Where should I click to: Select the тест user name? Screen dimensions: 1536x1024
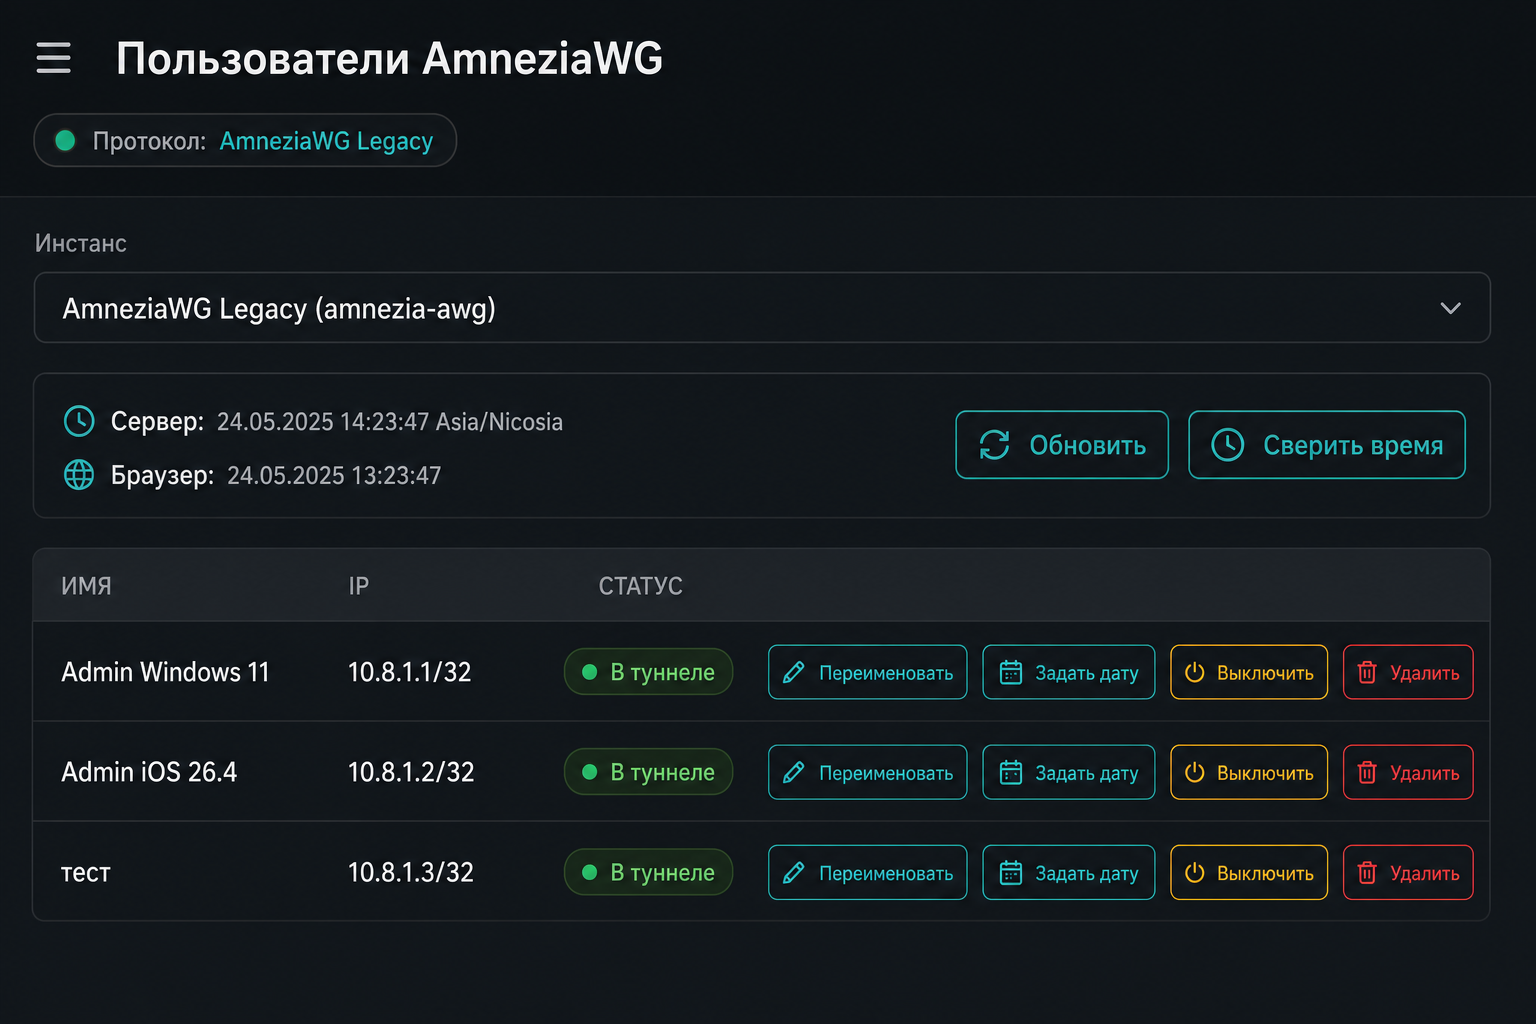click(86, 873)
